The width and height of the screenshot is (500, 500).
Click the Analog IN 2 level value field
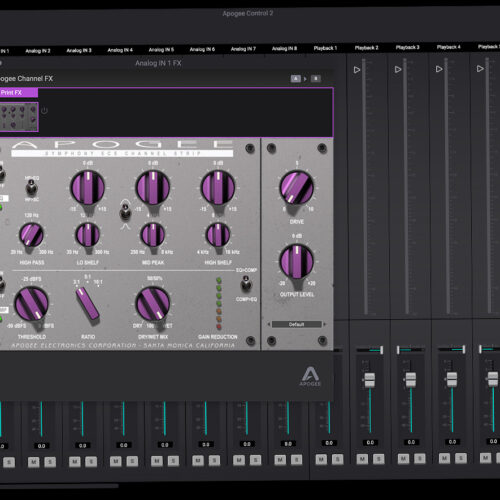(41, 446)
